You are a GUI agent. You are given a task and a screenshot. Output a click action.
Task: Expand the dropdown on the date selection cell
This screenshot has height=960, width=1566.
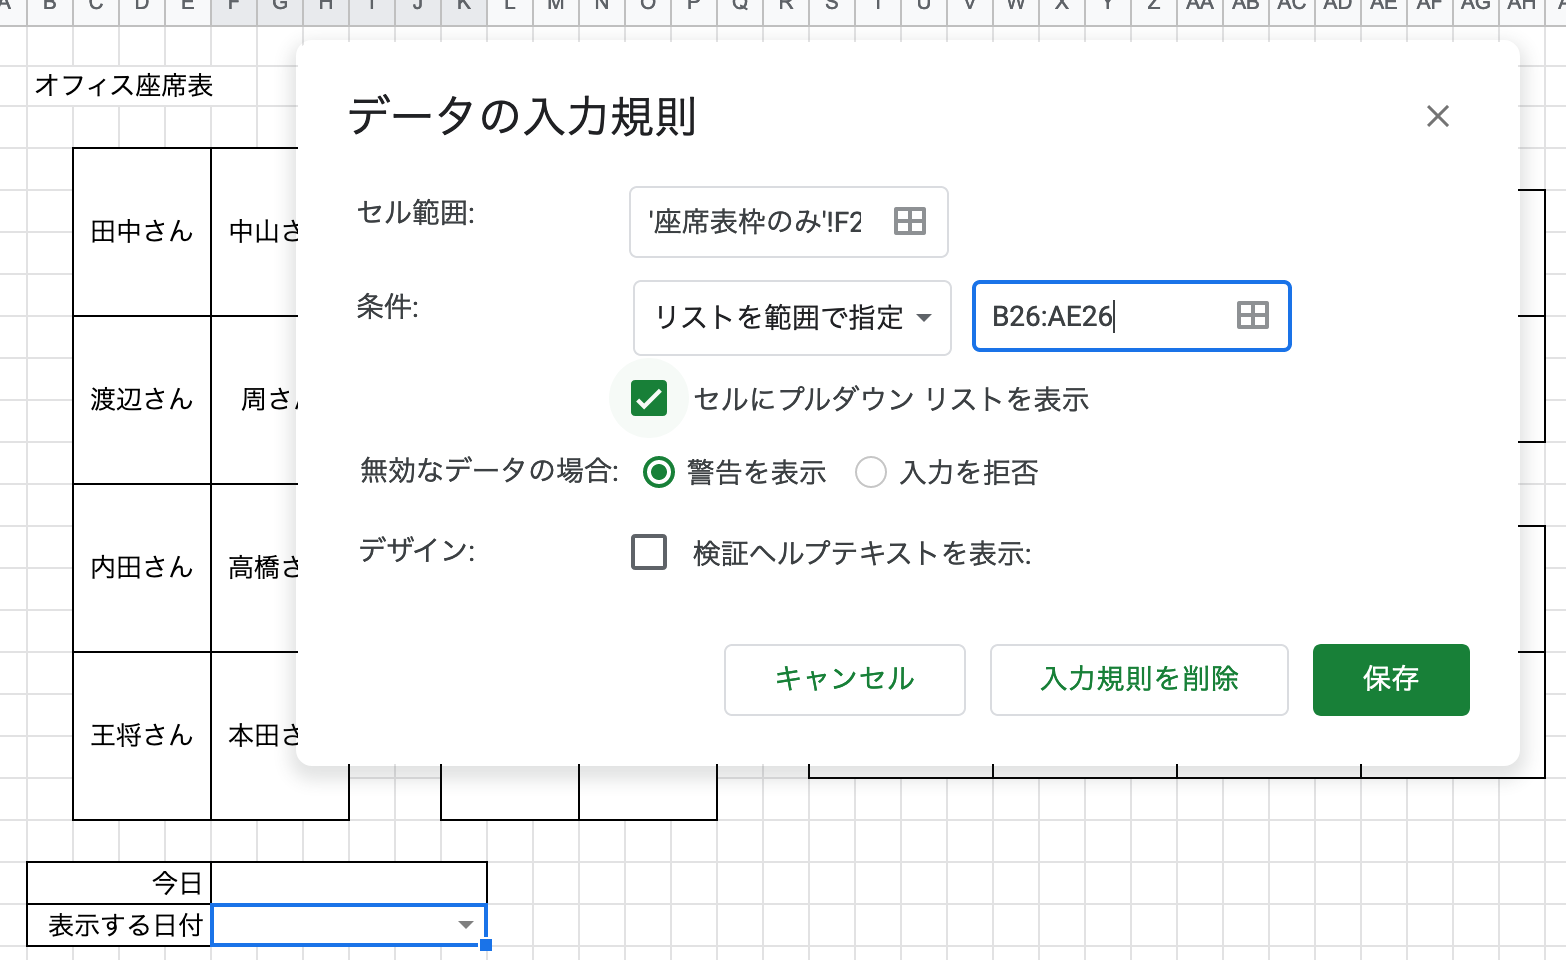pos(466,925)
